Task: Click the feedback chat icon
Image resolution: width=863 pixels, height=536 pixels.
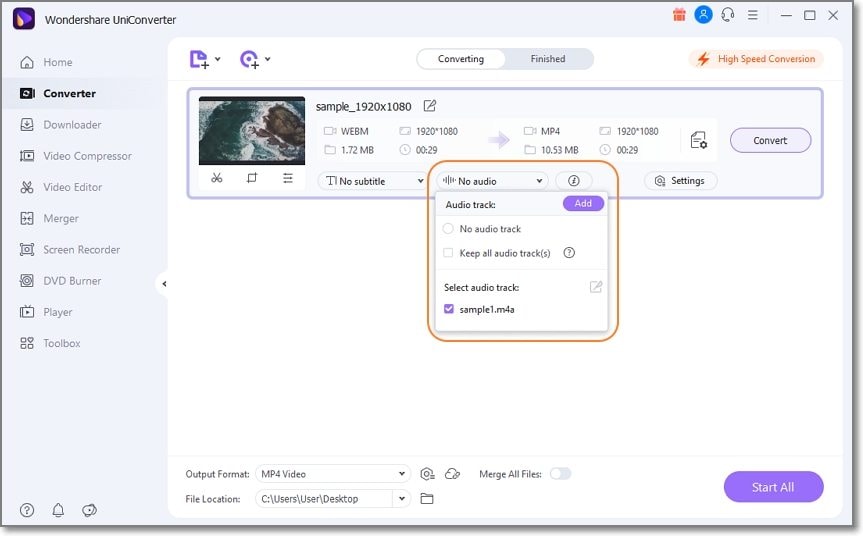Action: pos(89,510)
